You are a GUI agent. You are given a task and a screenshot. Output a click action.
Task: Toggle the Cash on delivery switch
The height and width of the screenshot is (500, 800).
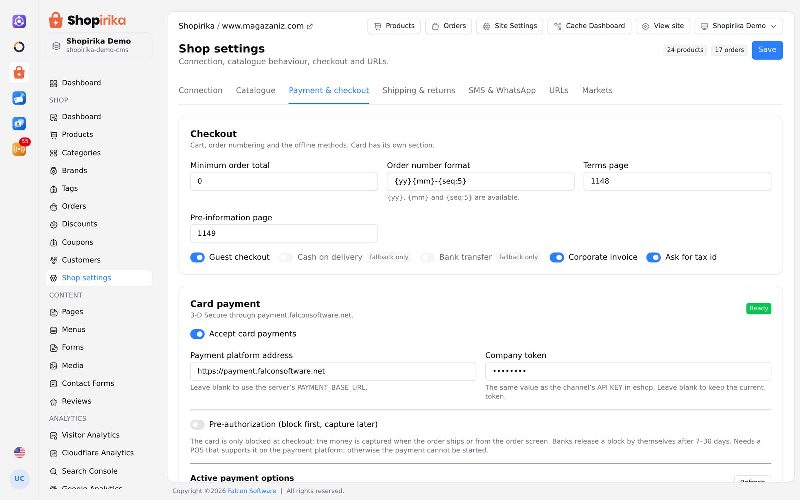pos(286,258)
